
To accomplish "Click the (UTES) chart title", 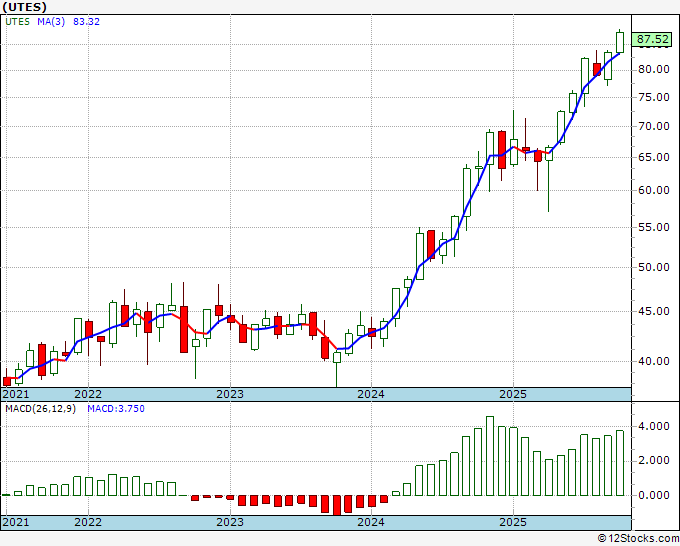I will (24, 7).
